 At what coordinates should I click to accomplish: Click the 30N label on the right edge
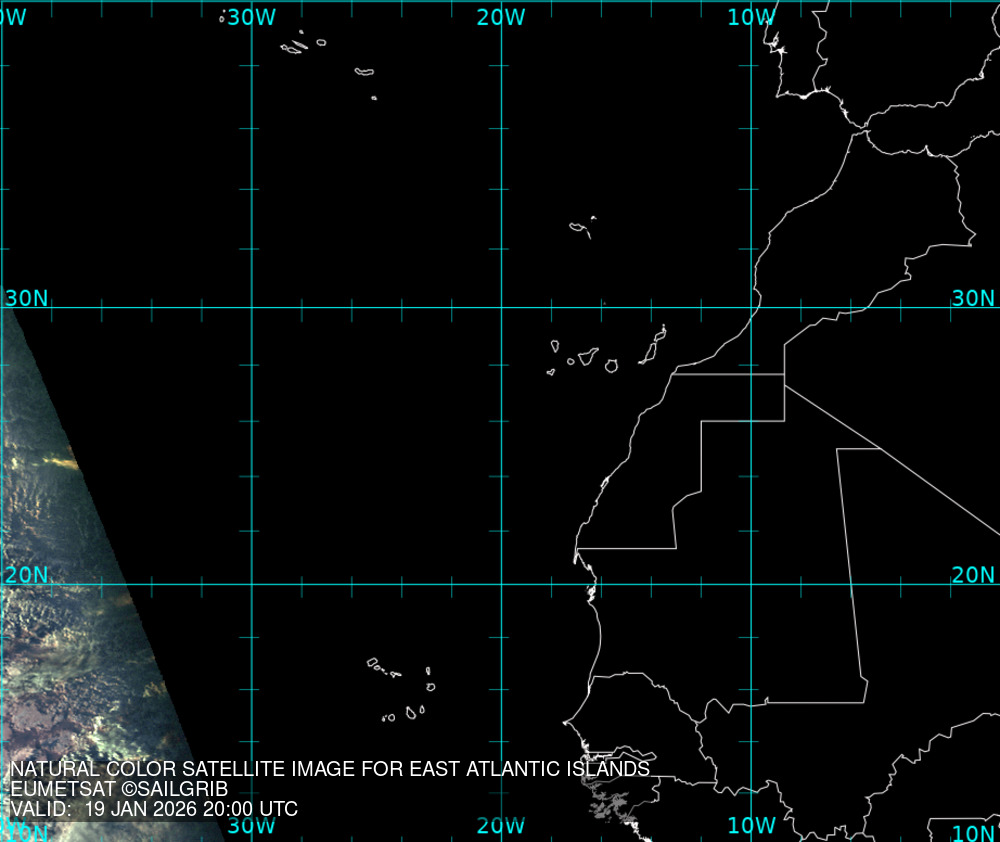point(972,298)
